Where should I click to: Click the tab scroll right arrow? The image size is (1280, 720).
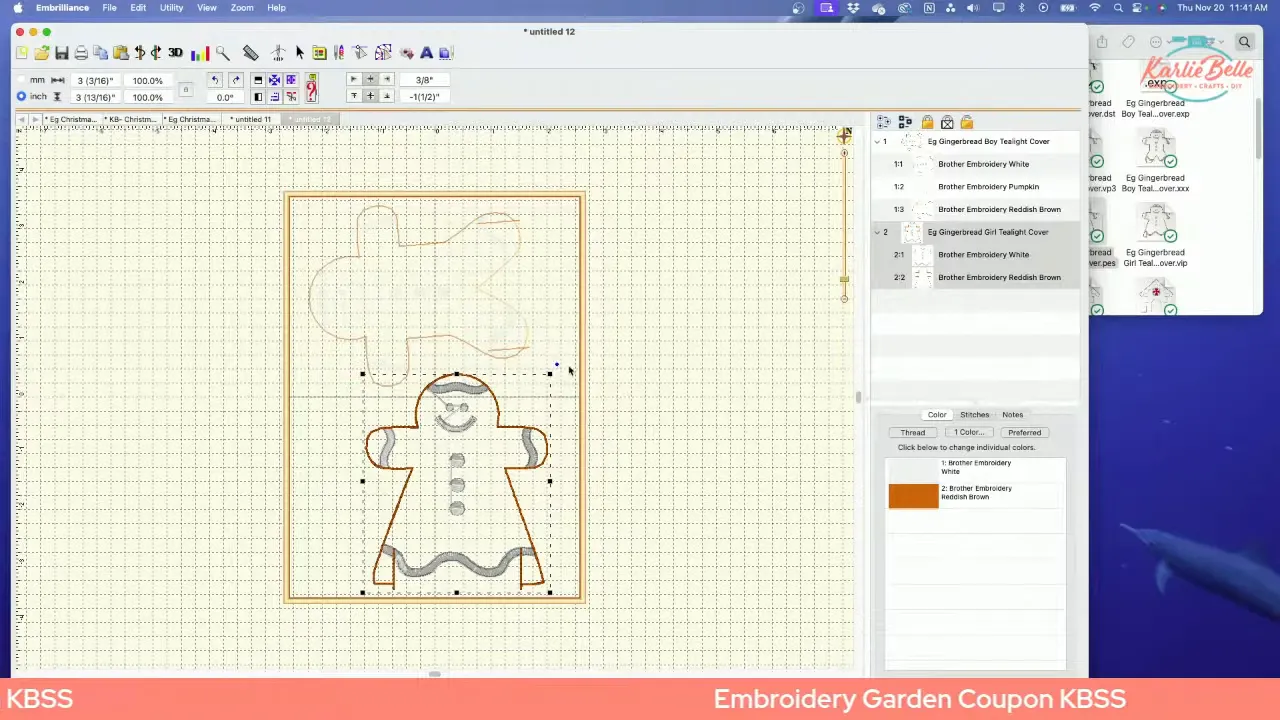coord(36,119)
